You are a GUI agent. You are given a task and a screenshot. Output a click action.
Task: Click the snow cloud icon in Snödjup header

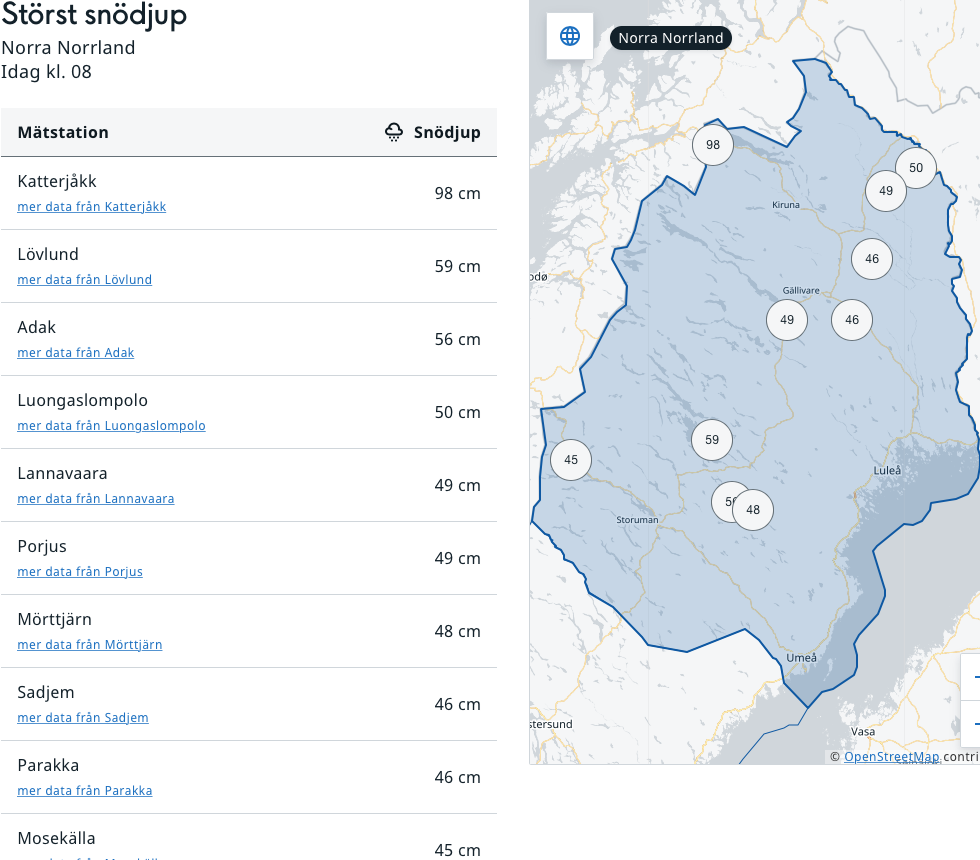tap(395, 132)
